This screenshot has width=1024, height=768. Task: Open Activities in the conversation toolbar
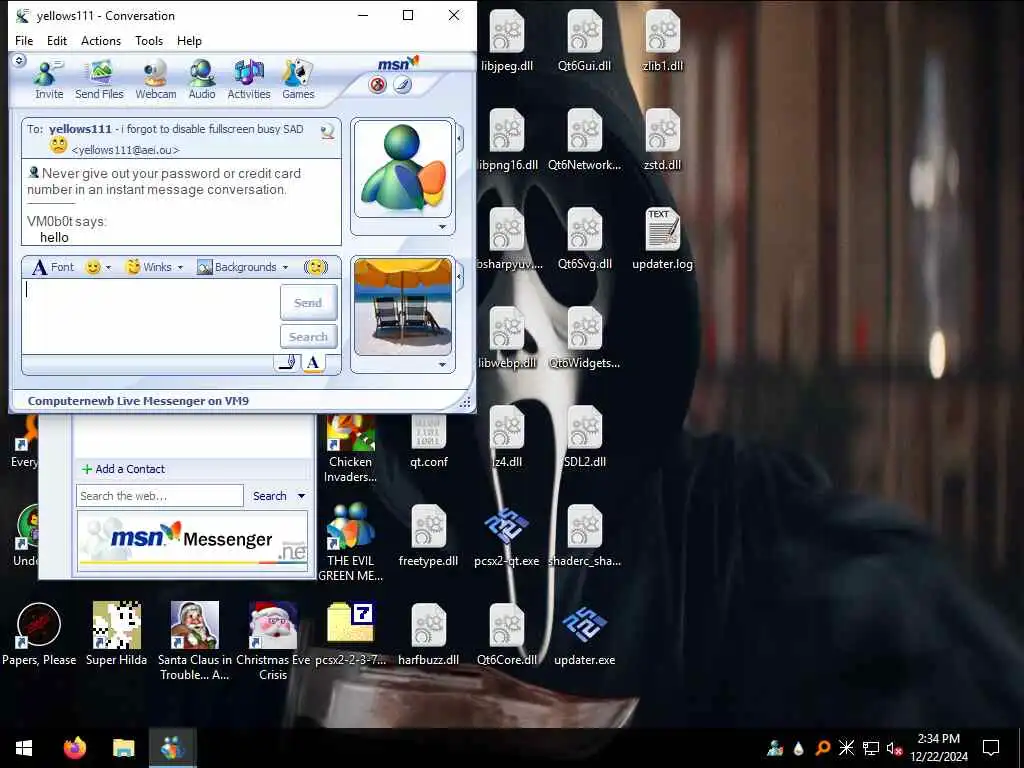click(x=249, y=80)
